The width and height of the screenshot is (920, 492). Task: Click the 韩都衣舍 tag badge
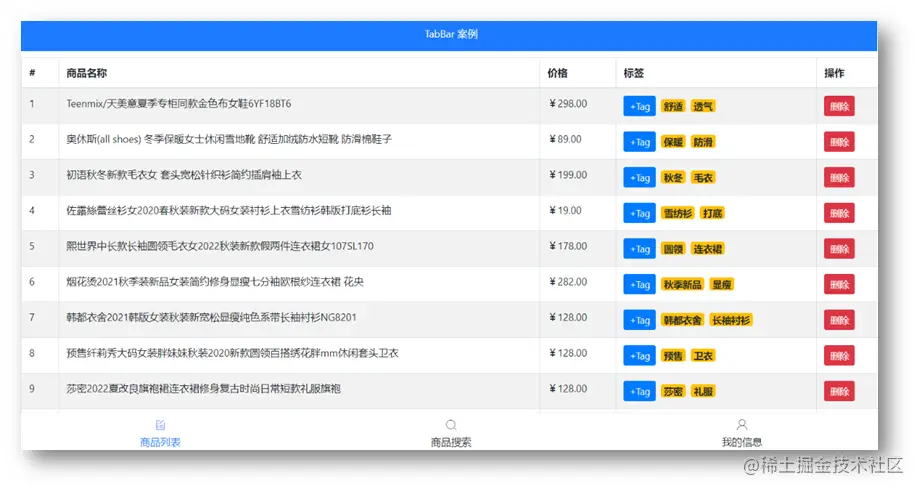click(682, 320)
